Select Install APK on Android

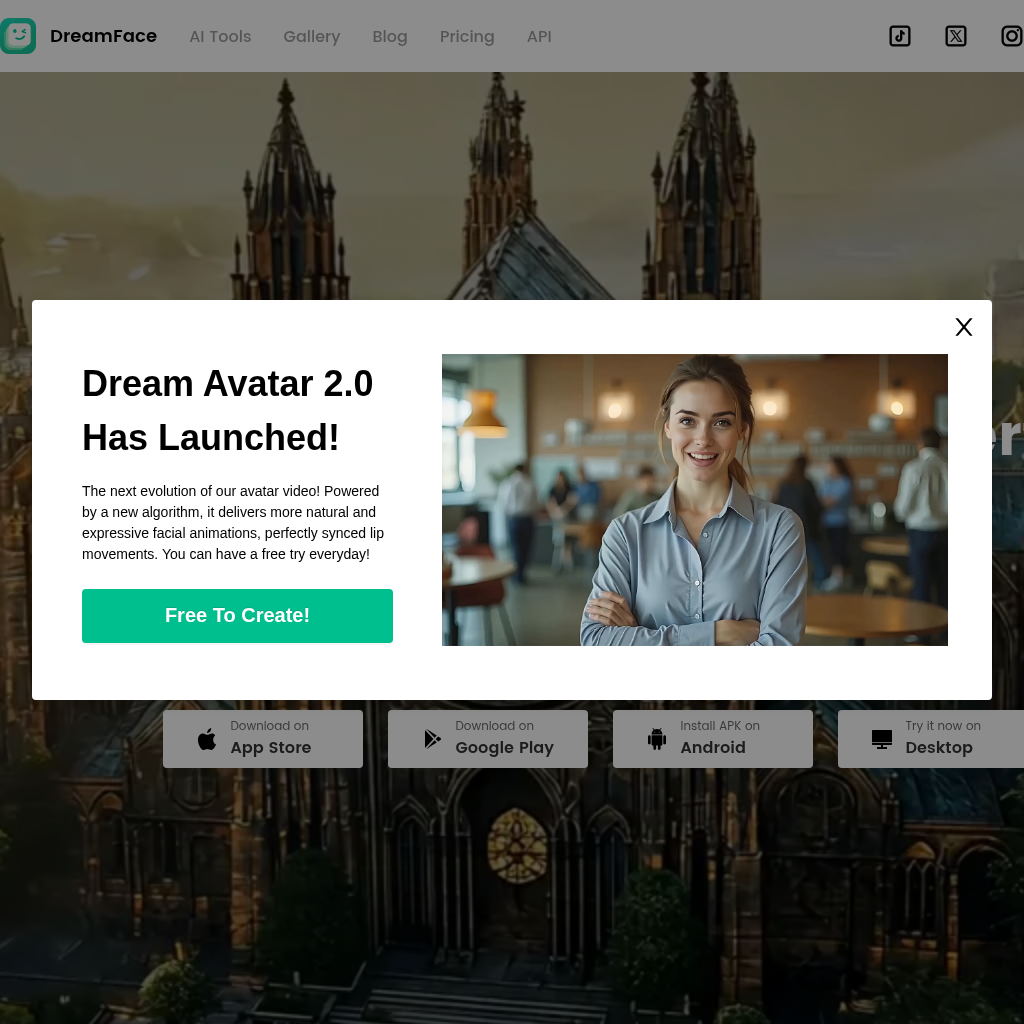712,738
